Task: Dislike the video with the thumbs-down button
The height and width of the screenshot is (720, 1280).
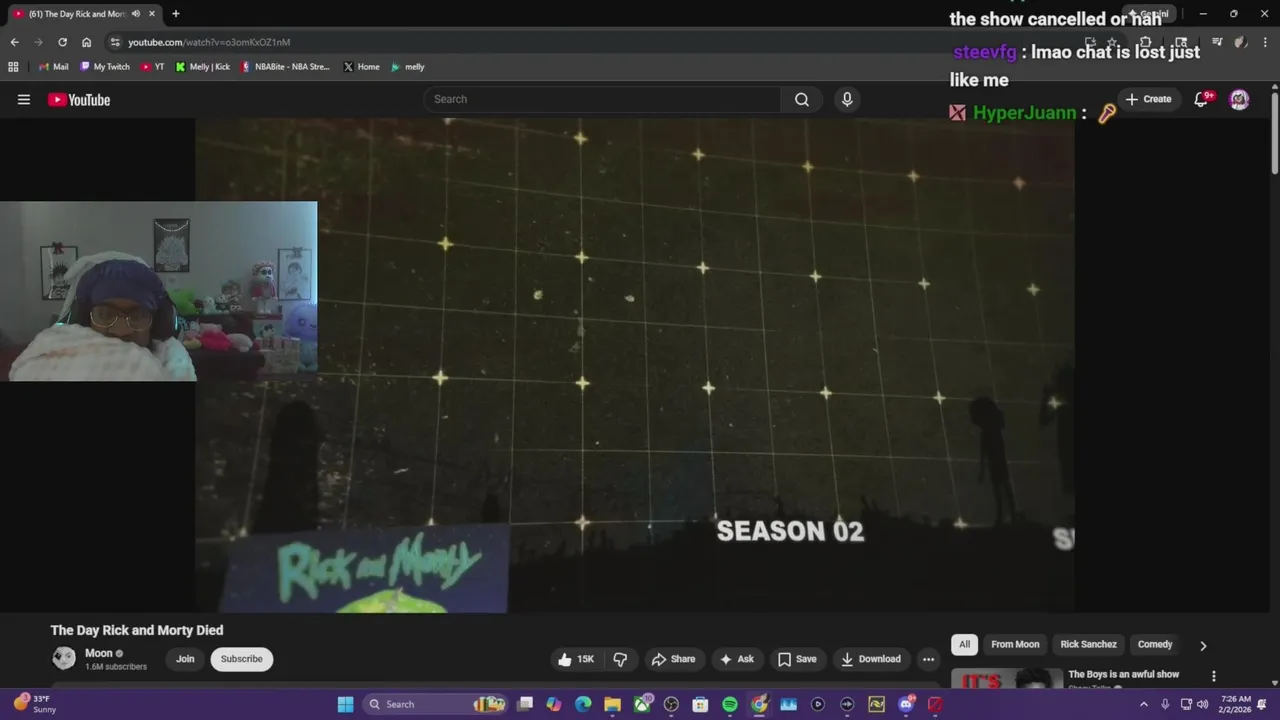Action: [x=620, y=659]
